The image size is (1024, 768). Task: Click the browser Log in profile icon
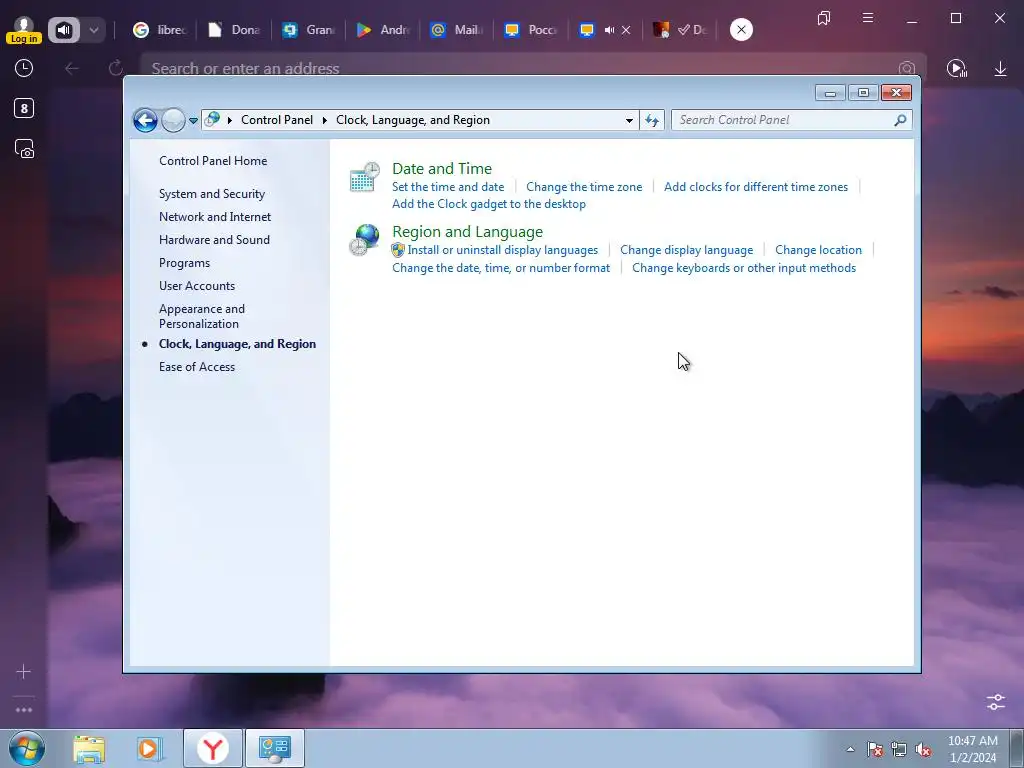point(24,30)
